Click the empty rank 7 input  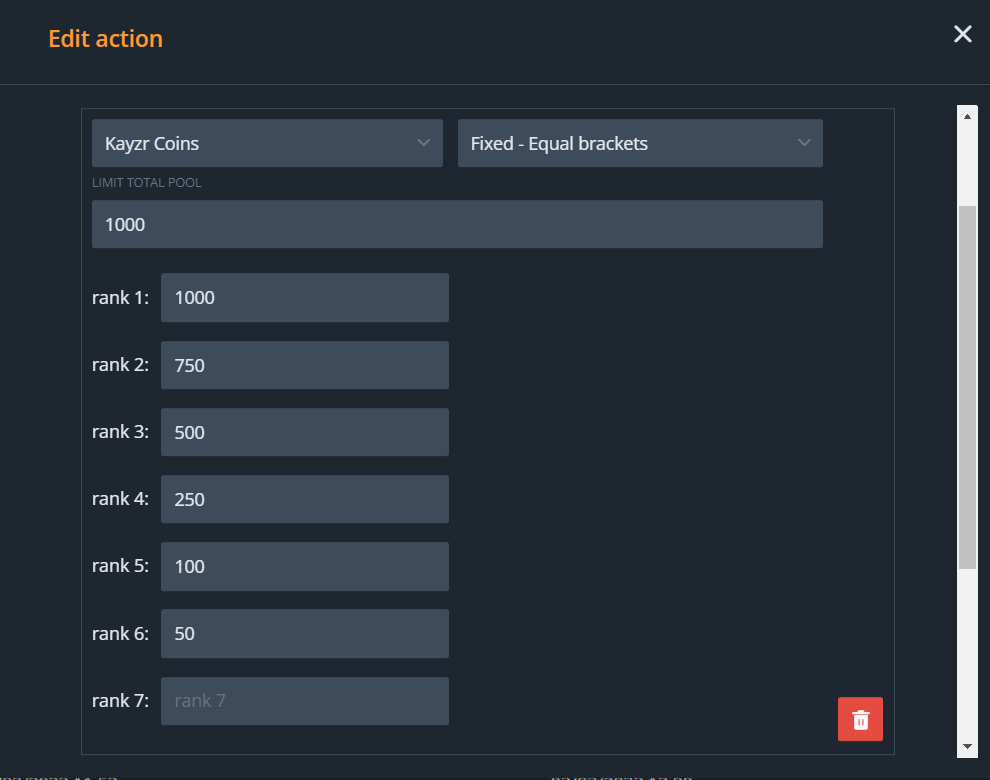coord(304,701)
